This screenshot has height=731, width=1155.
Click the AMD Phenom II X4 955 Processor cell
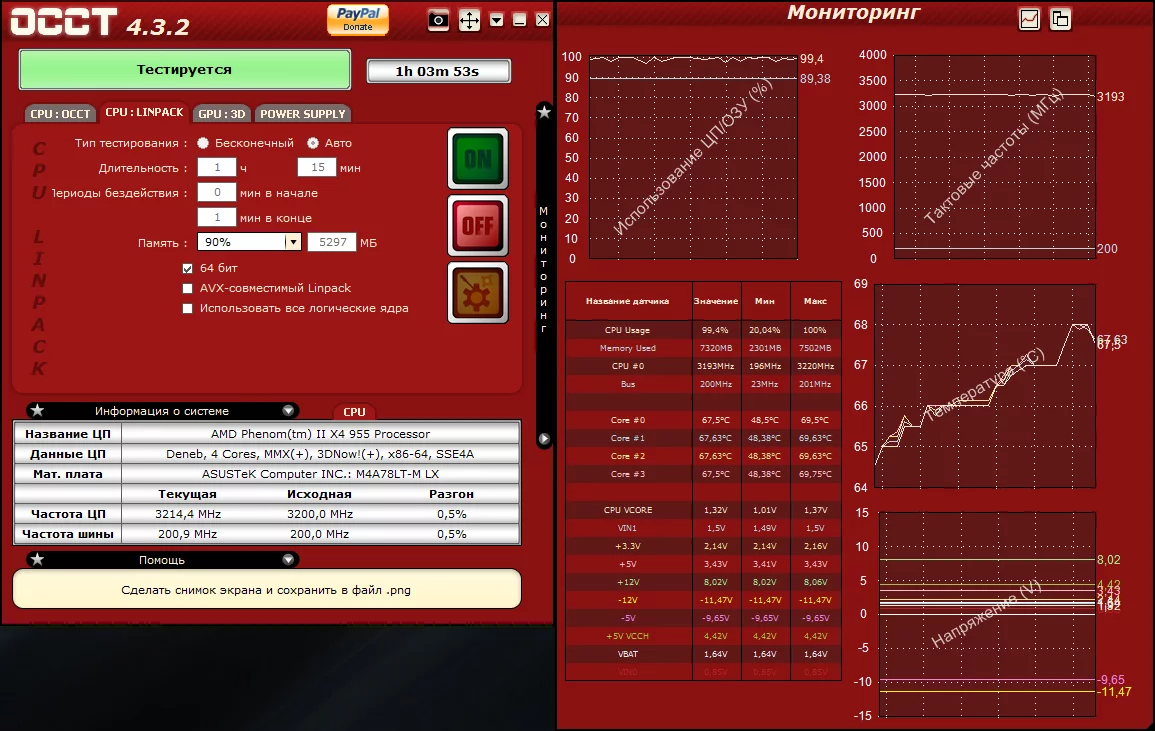pyautogui.click(x=320, y=434)
